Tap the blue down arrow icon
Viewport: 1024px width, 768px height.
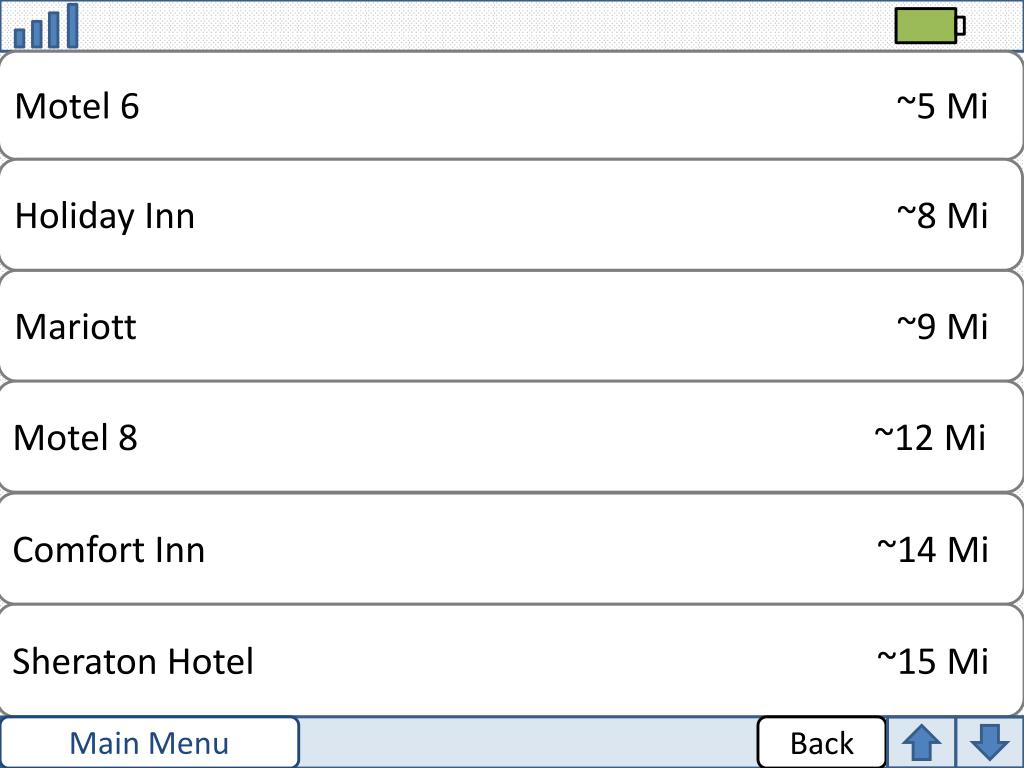(990, 743)
